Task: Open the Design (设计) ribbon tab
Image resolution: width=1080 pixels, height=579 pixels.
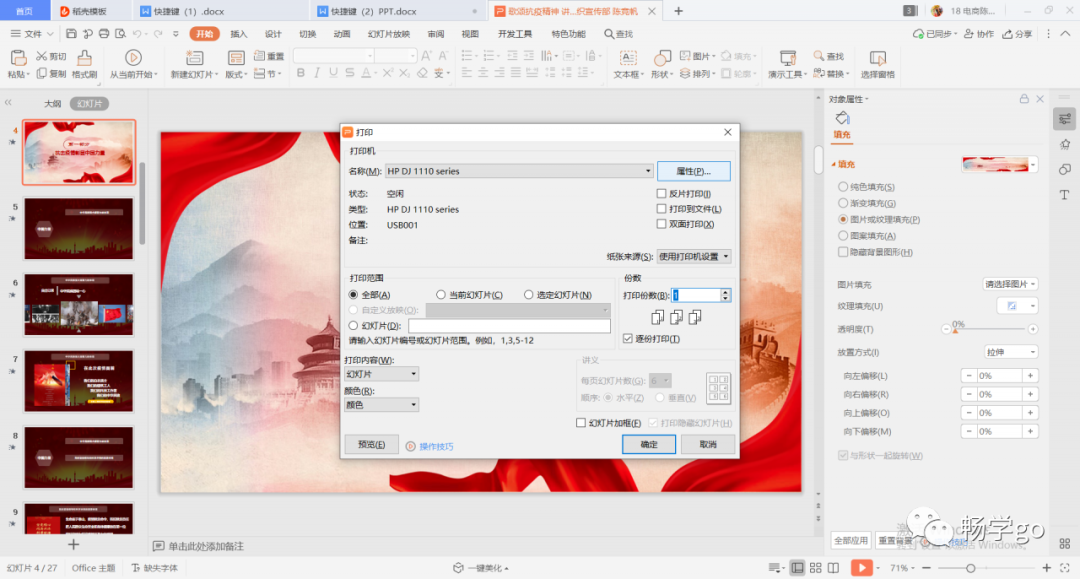Action: 273,34
